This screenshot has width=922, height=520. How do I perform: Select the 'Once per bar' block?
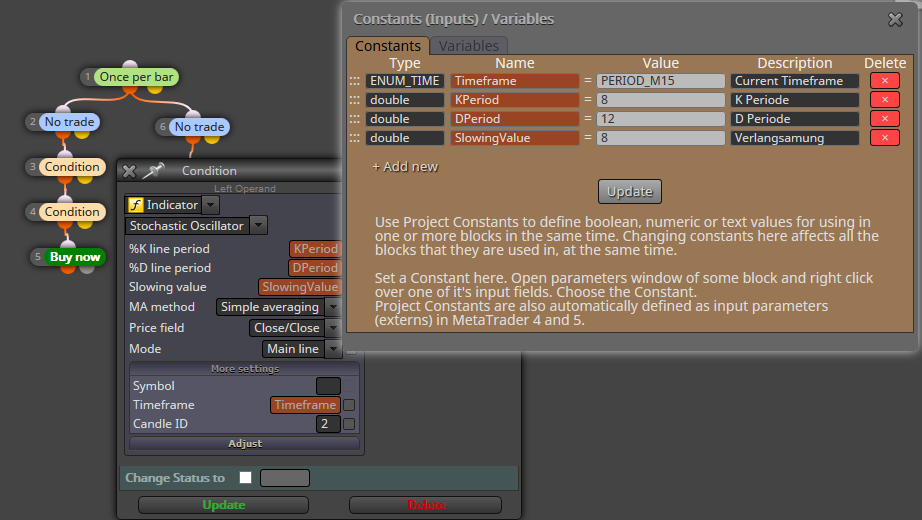click(136, 77)
